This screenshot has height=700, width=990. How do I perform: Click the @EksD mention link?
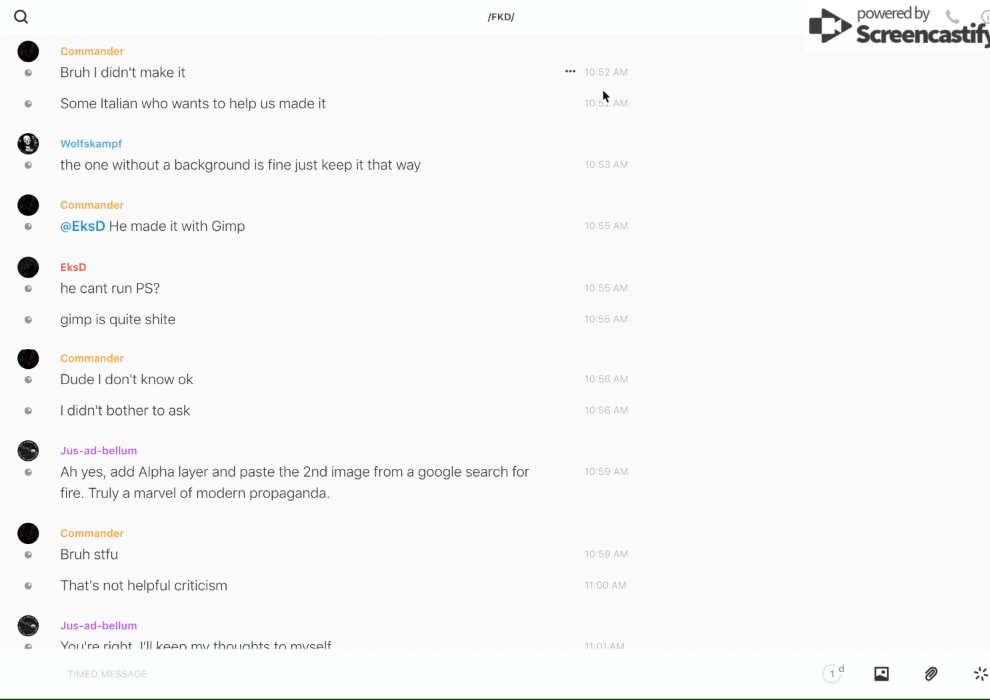pos(82,226)
